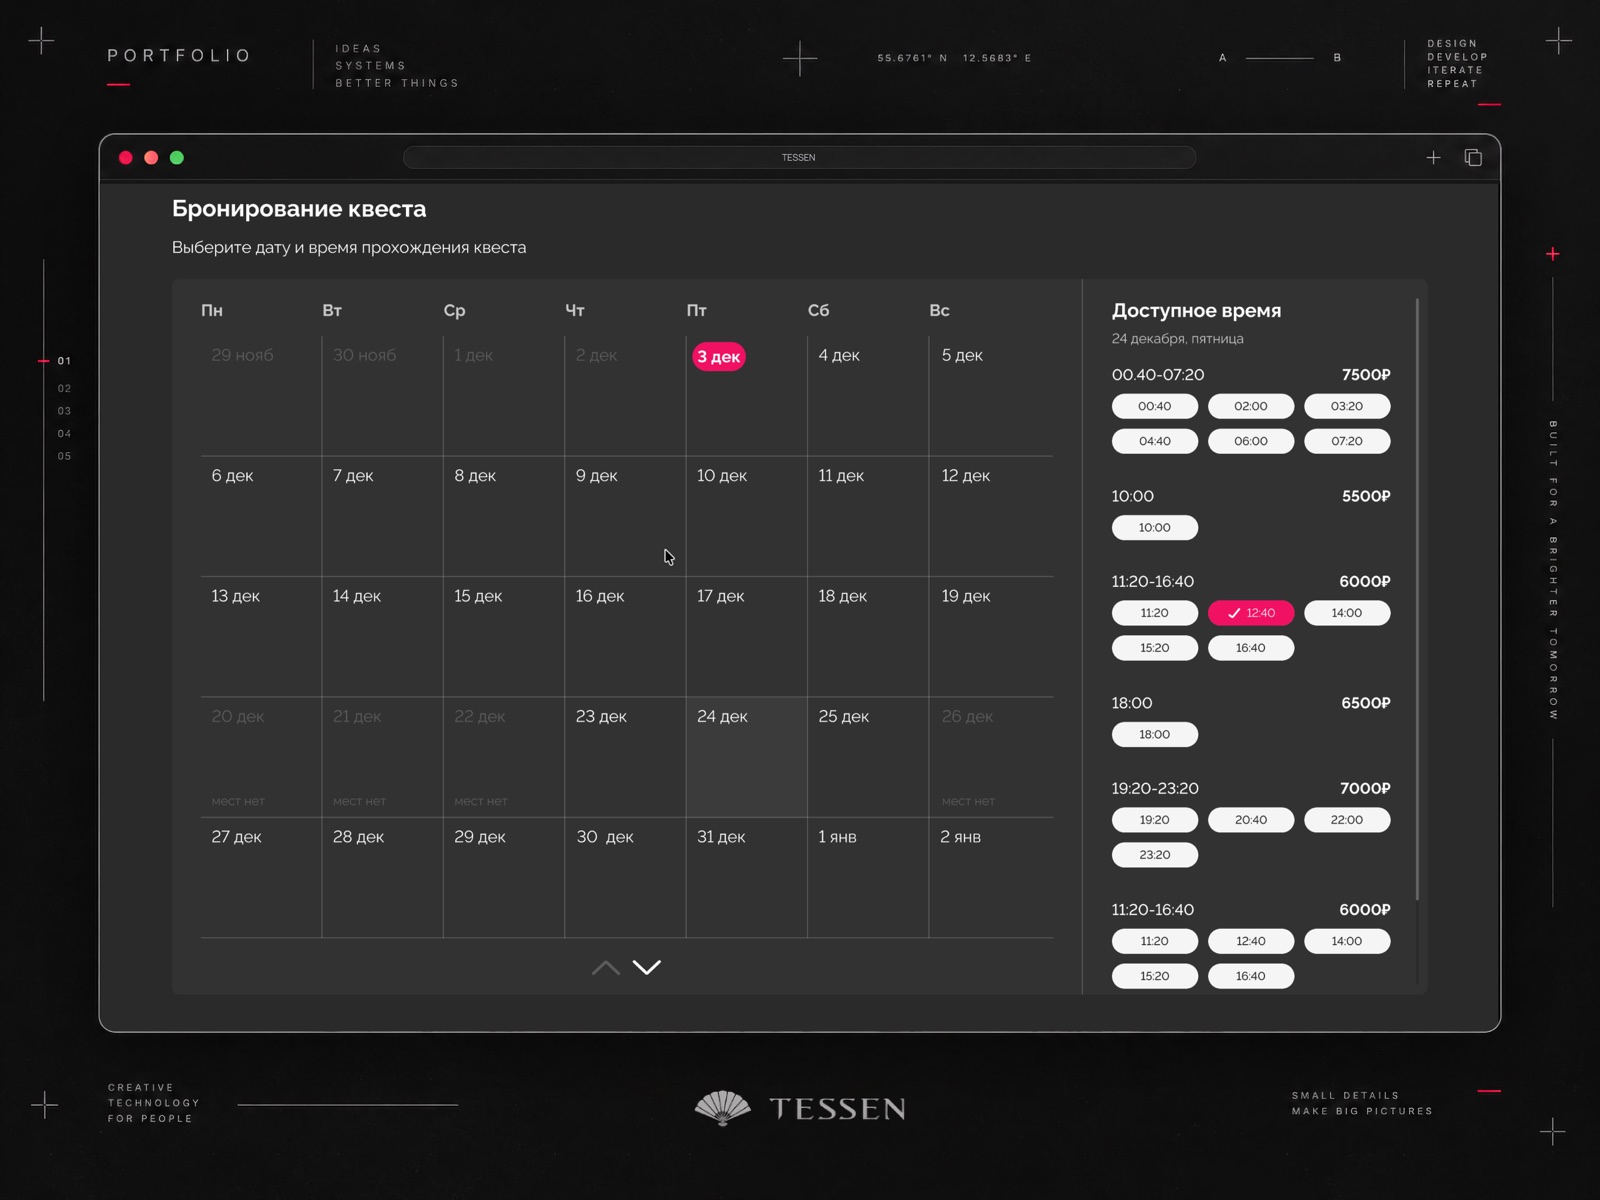This screenshot has width=1600, height=1200.
Task: Select the 06:00 time slot
Action: click(x=1251, y=441)
